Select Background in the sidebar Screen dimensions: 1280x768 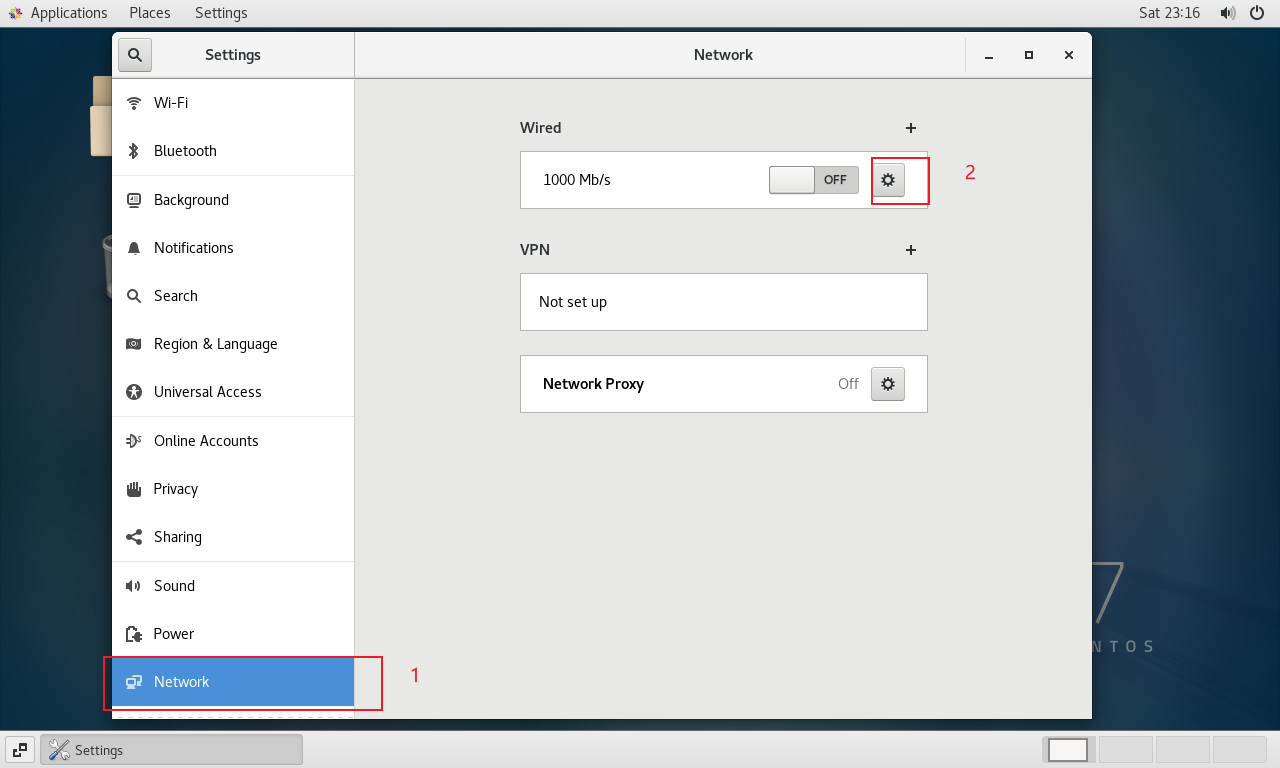[x=191, y=200]
